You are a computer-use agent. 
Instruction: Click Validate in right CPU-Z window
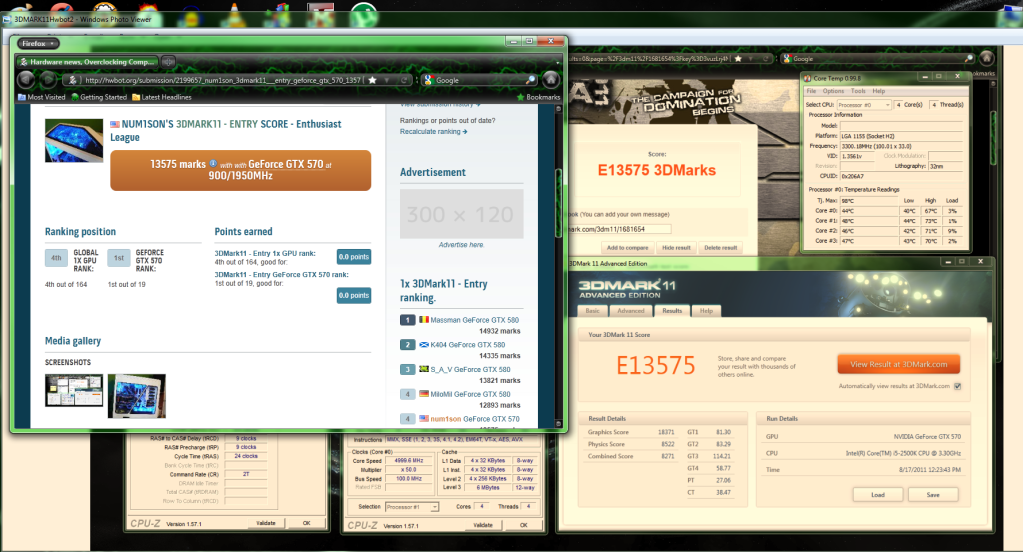coord(483,525)
